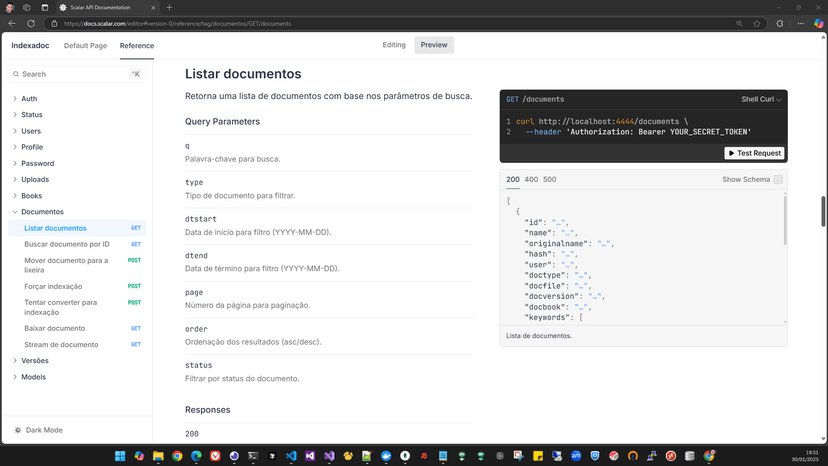Toggle Dark Mode
The image size is (828, 466).
click(x=39, y=430)
